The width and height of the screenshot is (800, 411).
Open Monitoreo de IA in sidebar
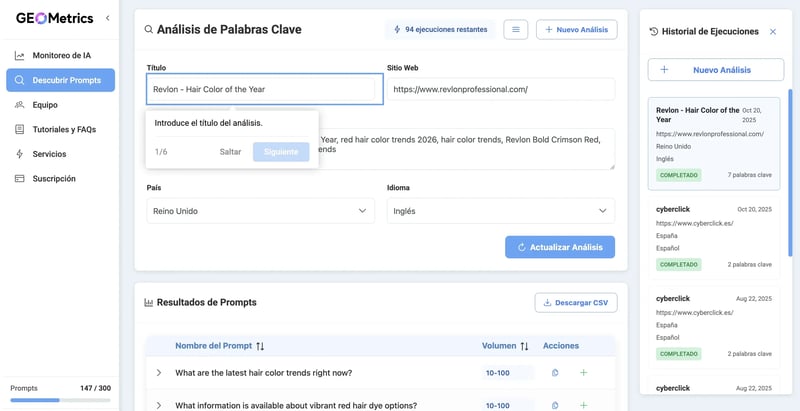[x=61, y=55]
